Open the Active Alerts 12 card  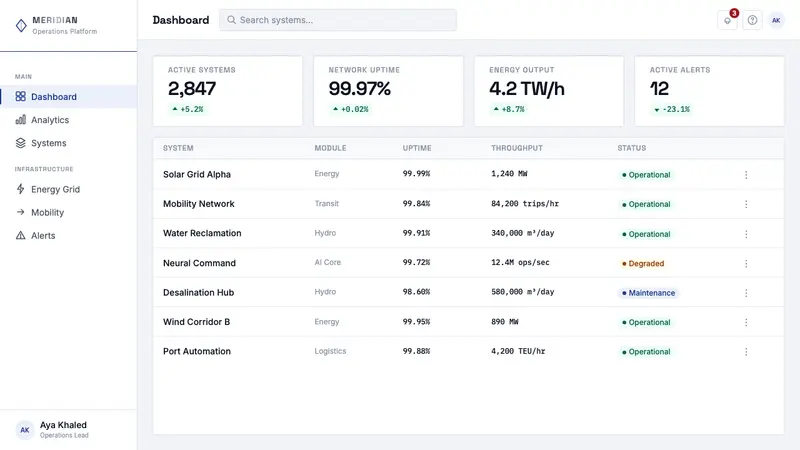tap(709, 91)
